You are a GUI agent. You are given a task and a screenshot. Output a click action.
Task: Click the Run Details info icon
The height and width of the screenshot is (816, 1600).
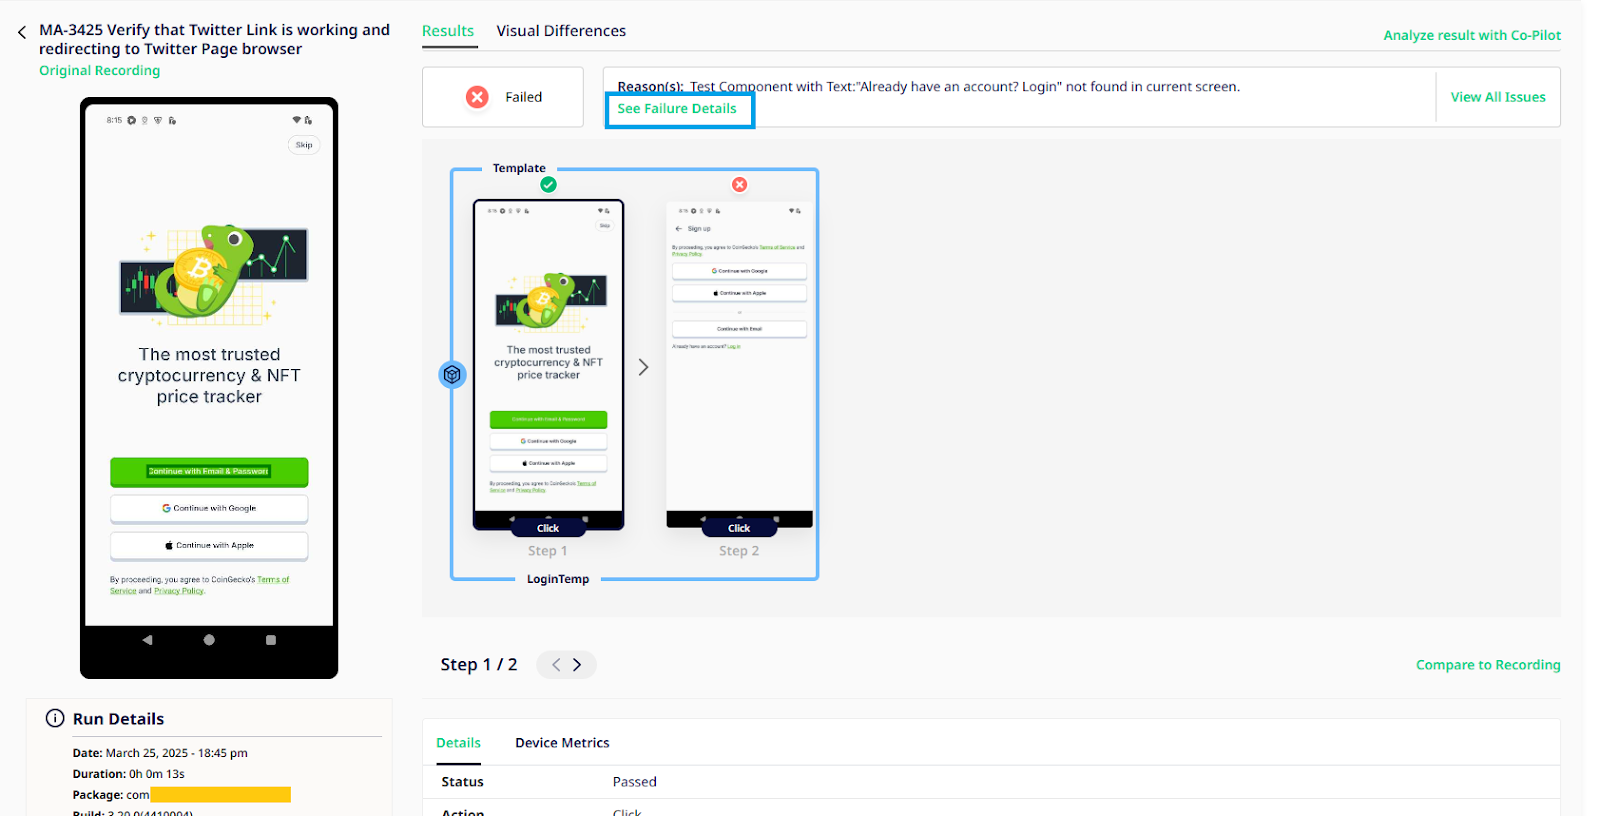(55, 718)
